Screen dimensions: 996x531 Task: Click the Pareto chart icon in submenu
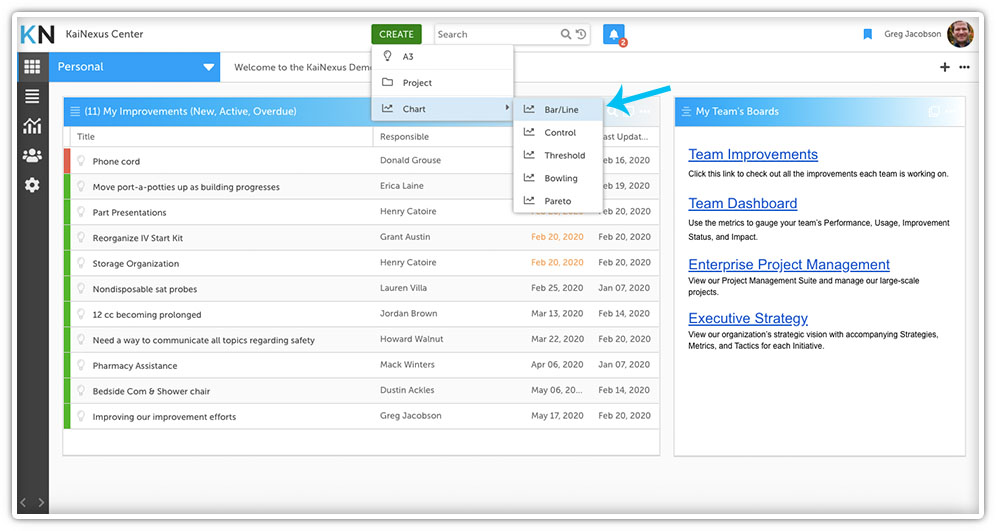click(528, 201)
